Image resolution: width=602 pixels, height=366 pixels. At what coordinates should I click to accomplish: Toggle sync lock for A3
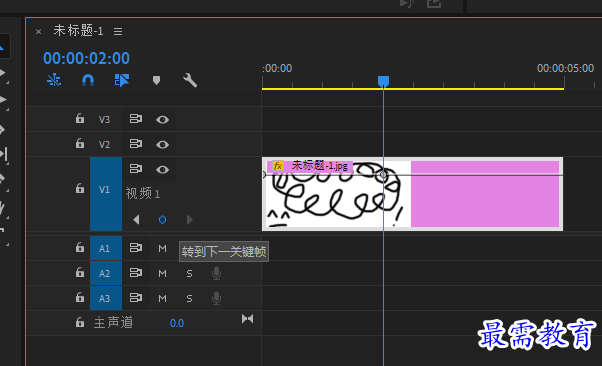coord(136,298)
